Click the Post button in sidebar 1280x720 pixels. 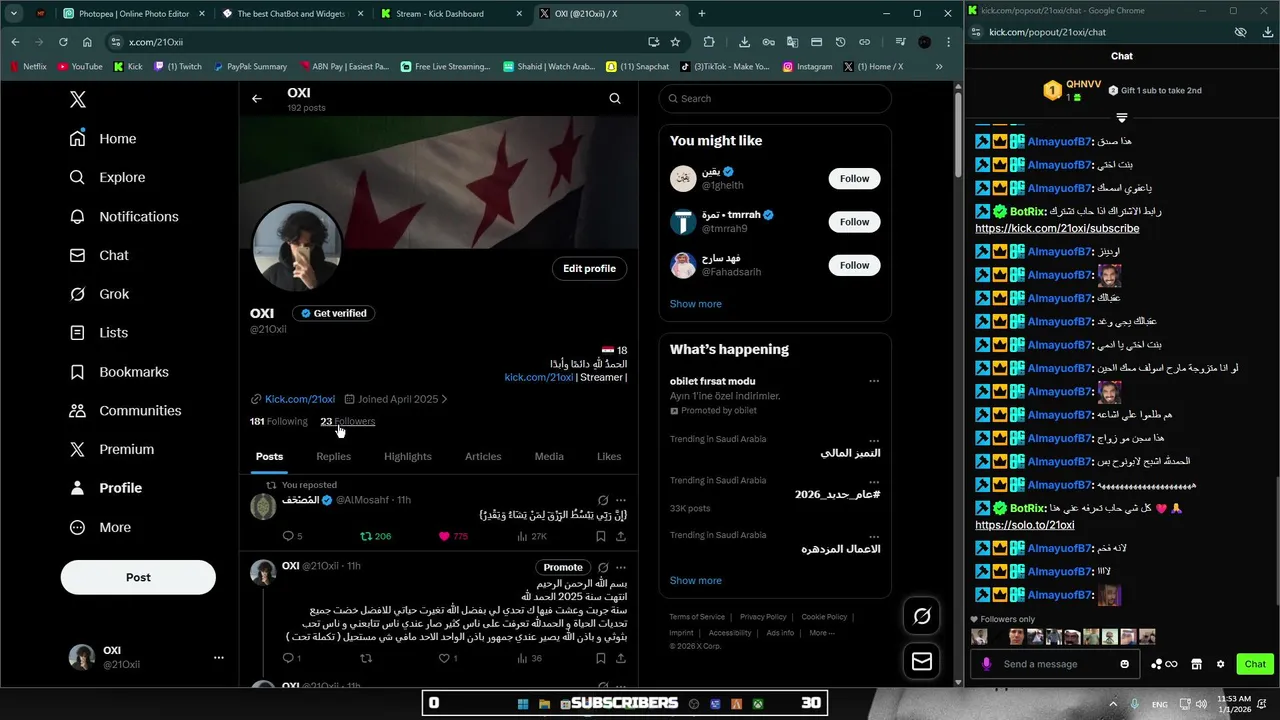(x=138, y=577)
